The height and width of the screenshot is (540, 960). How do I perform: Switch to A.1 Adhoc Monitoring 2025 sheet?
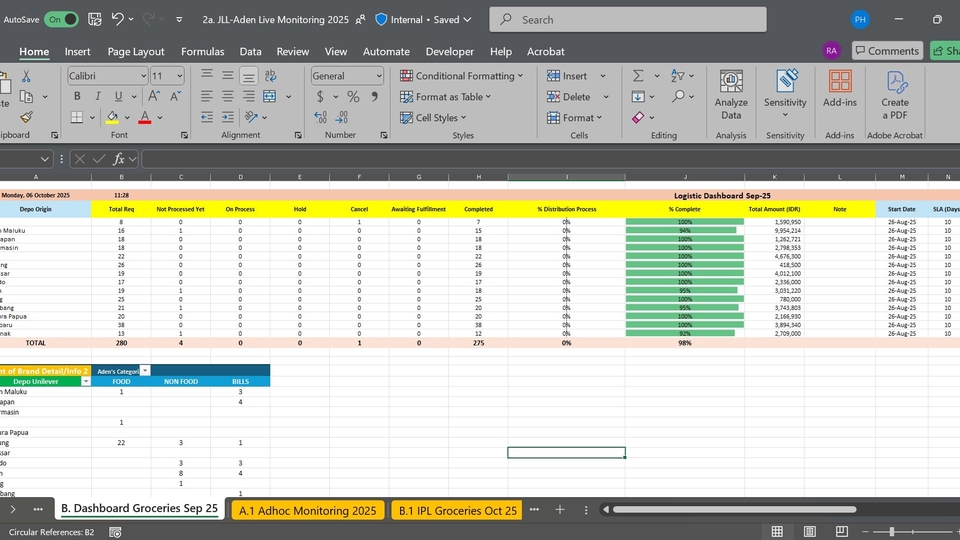point(307,510)
